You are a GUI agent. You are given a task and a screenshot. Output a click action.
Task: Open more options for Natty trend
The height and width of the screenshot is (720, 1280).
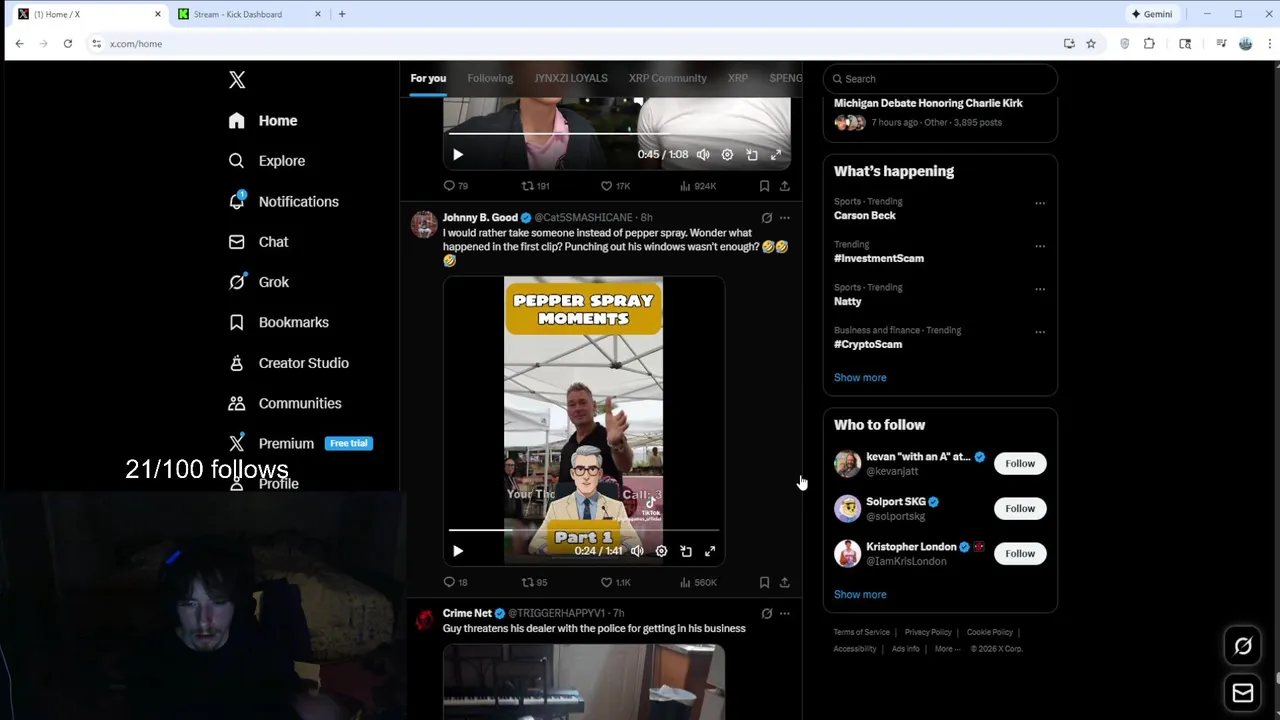coord(1040,289)
